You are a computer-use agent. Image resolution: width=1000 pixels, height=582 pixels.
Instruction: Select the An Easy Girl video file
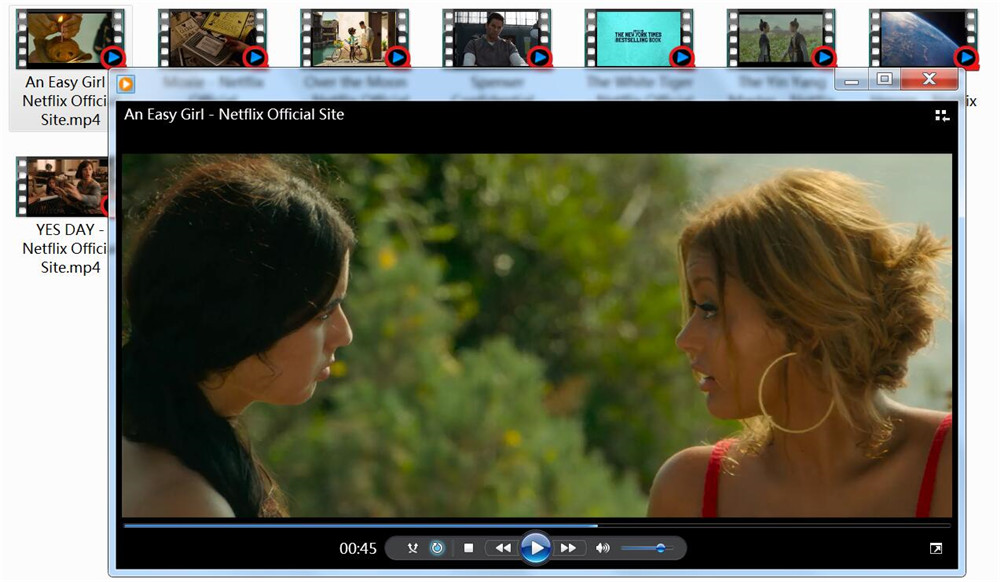[62, 40]
